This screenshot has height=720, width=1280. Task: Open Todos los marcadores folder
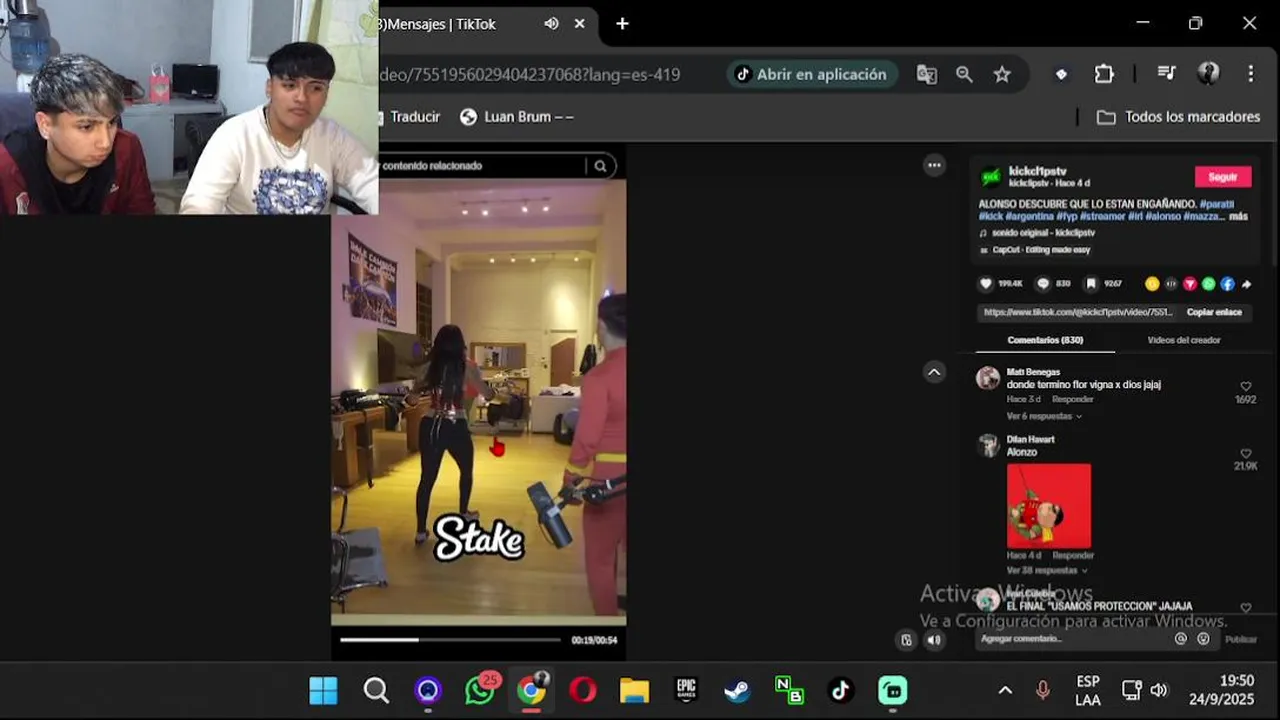1178,117
